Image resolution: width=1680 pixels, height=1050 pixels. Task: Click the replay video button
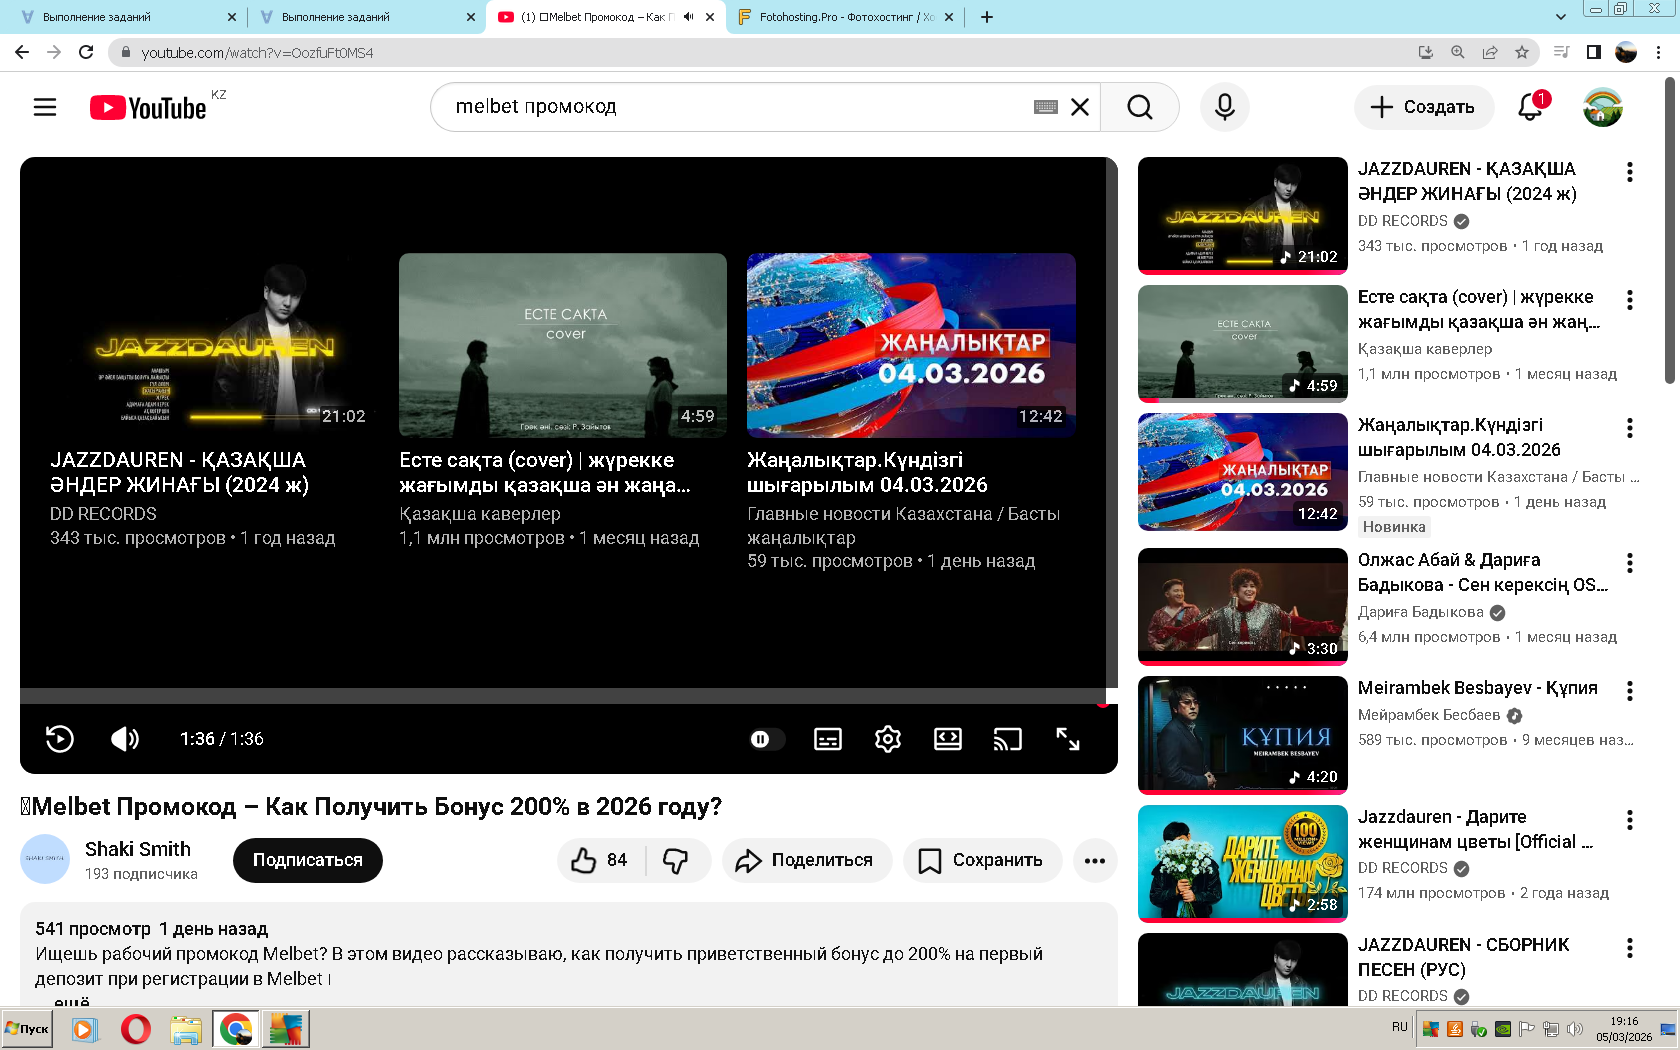point(60,739)
